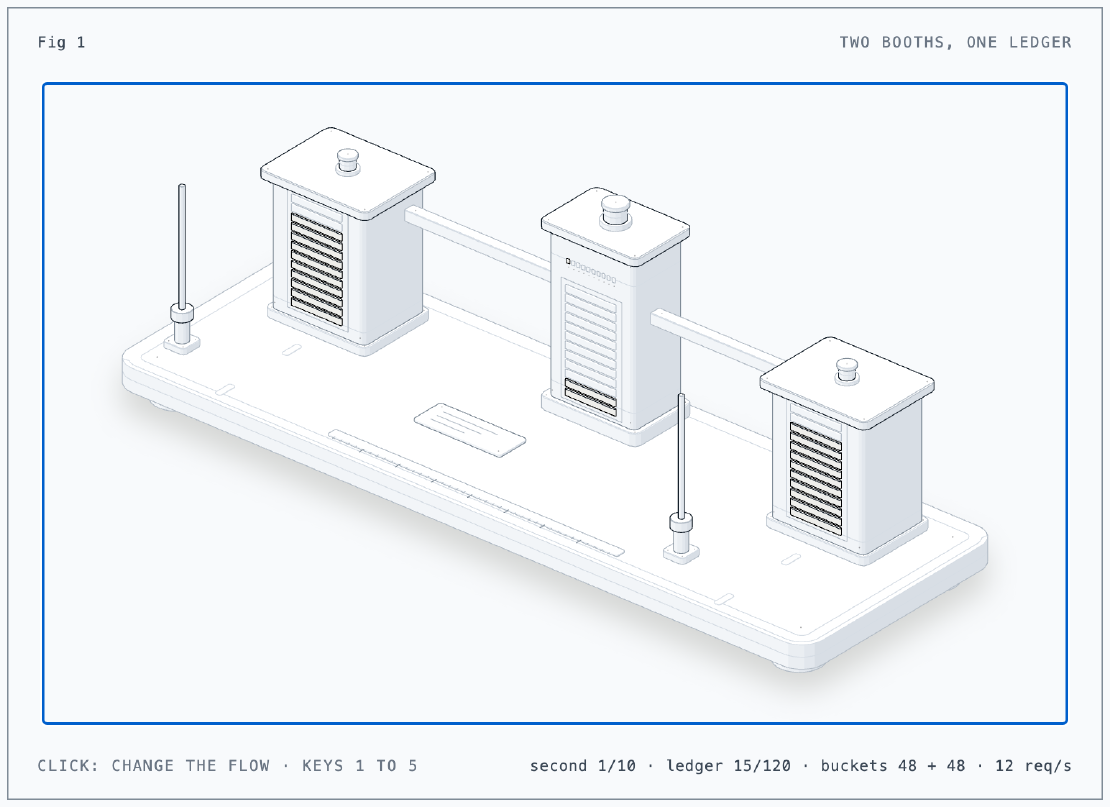This screenshot has width=1110, height=807.
Task: Click the "KEYS 1 TO 5" hint
Action: click(x=360, y=766)
